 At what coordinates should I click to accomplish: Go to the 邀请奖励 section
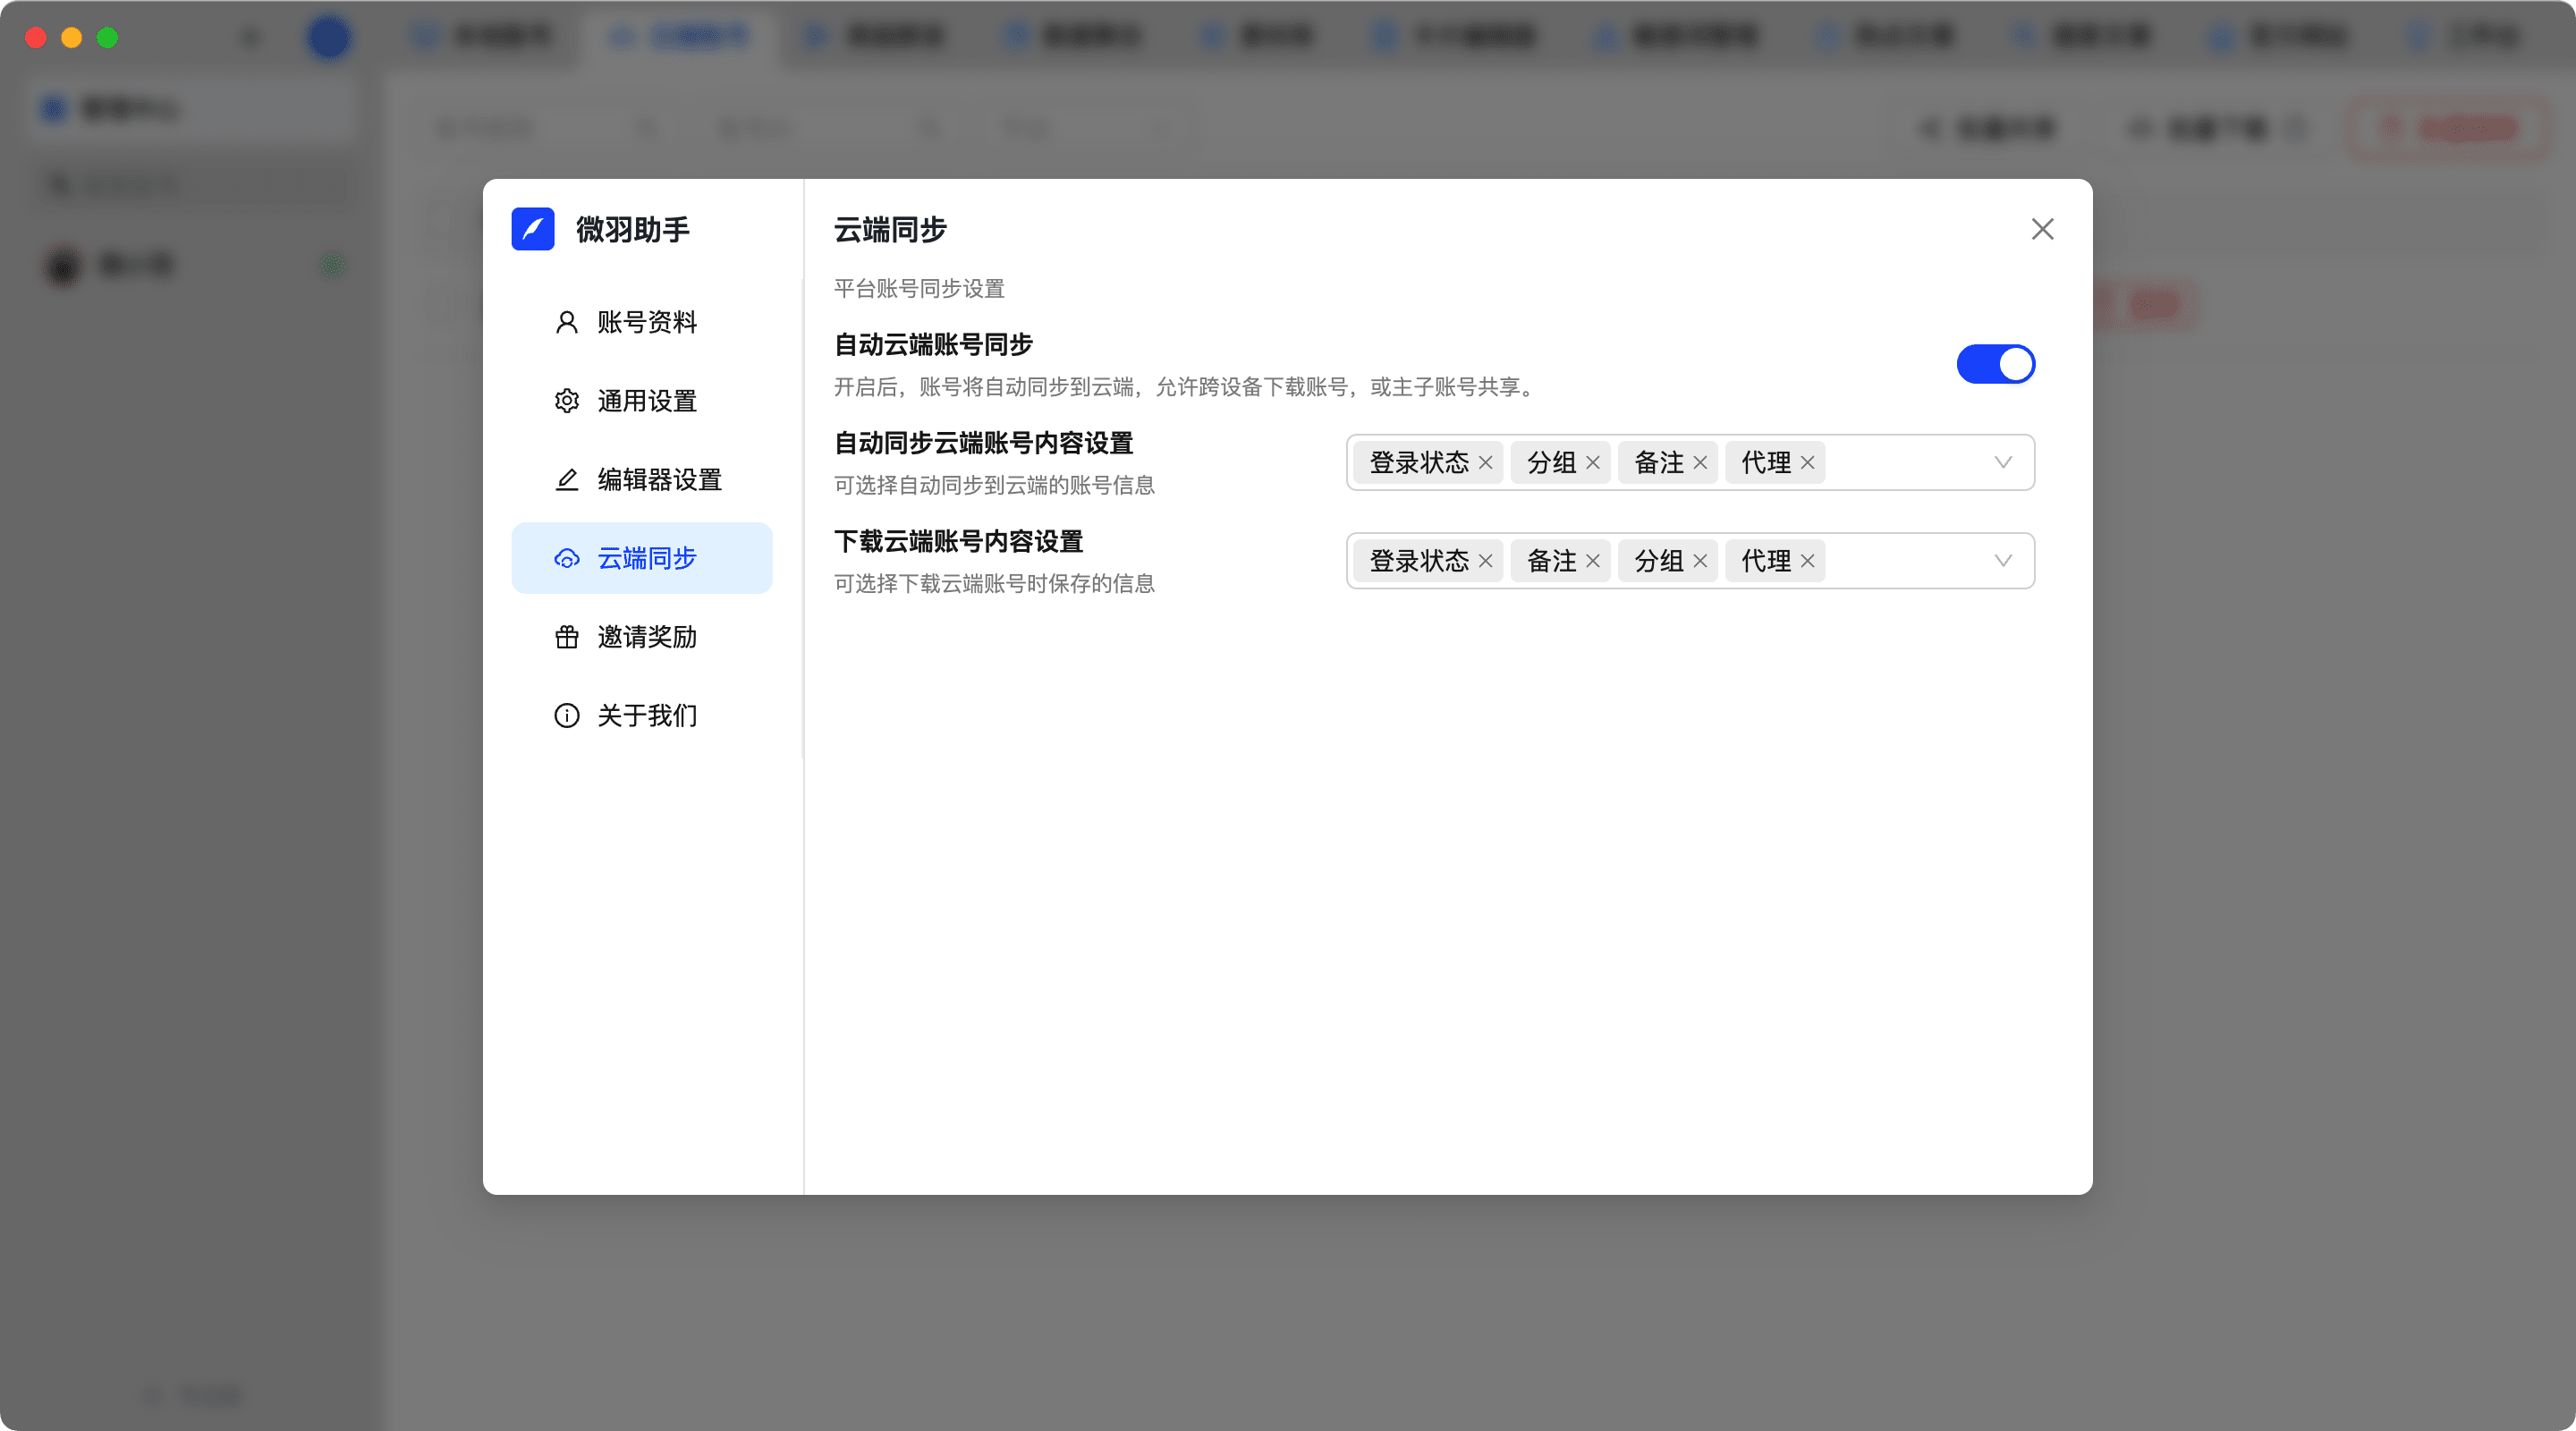[646, 637]
